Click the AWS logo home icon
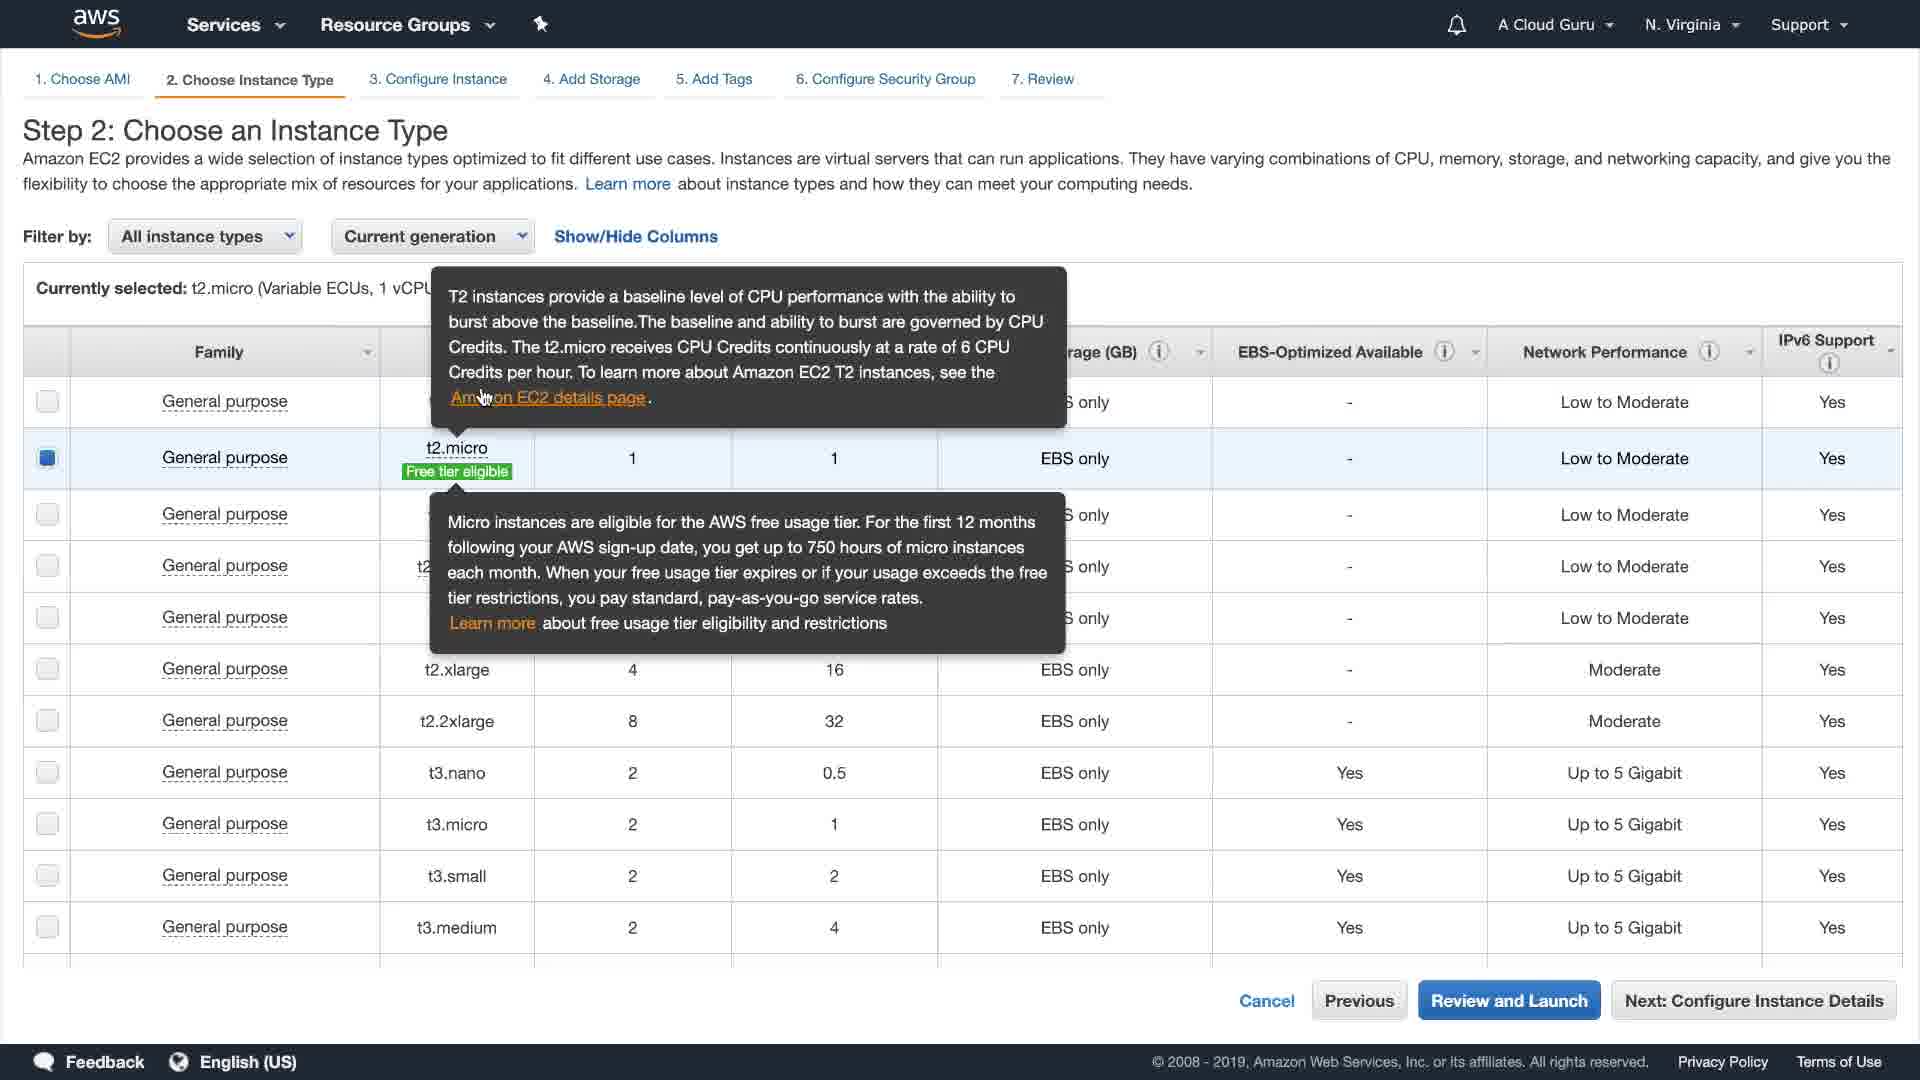Image resolution: width=1920 pixels, height=1080 pixels. [97, 23]
